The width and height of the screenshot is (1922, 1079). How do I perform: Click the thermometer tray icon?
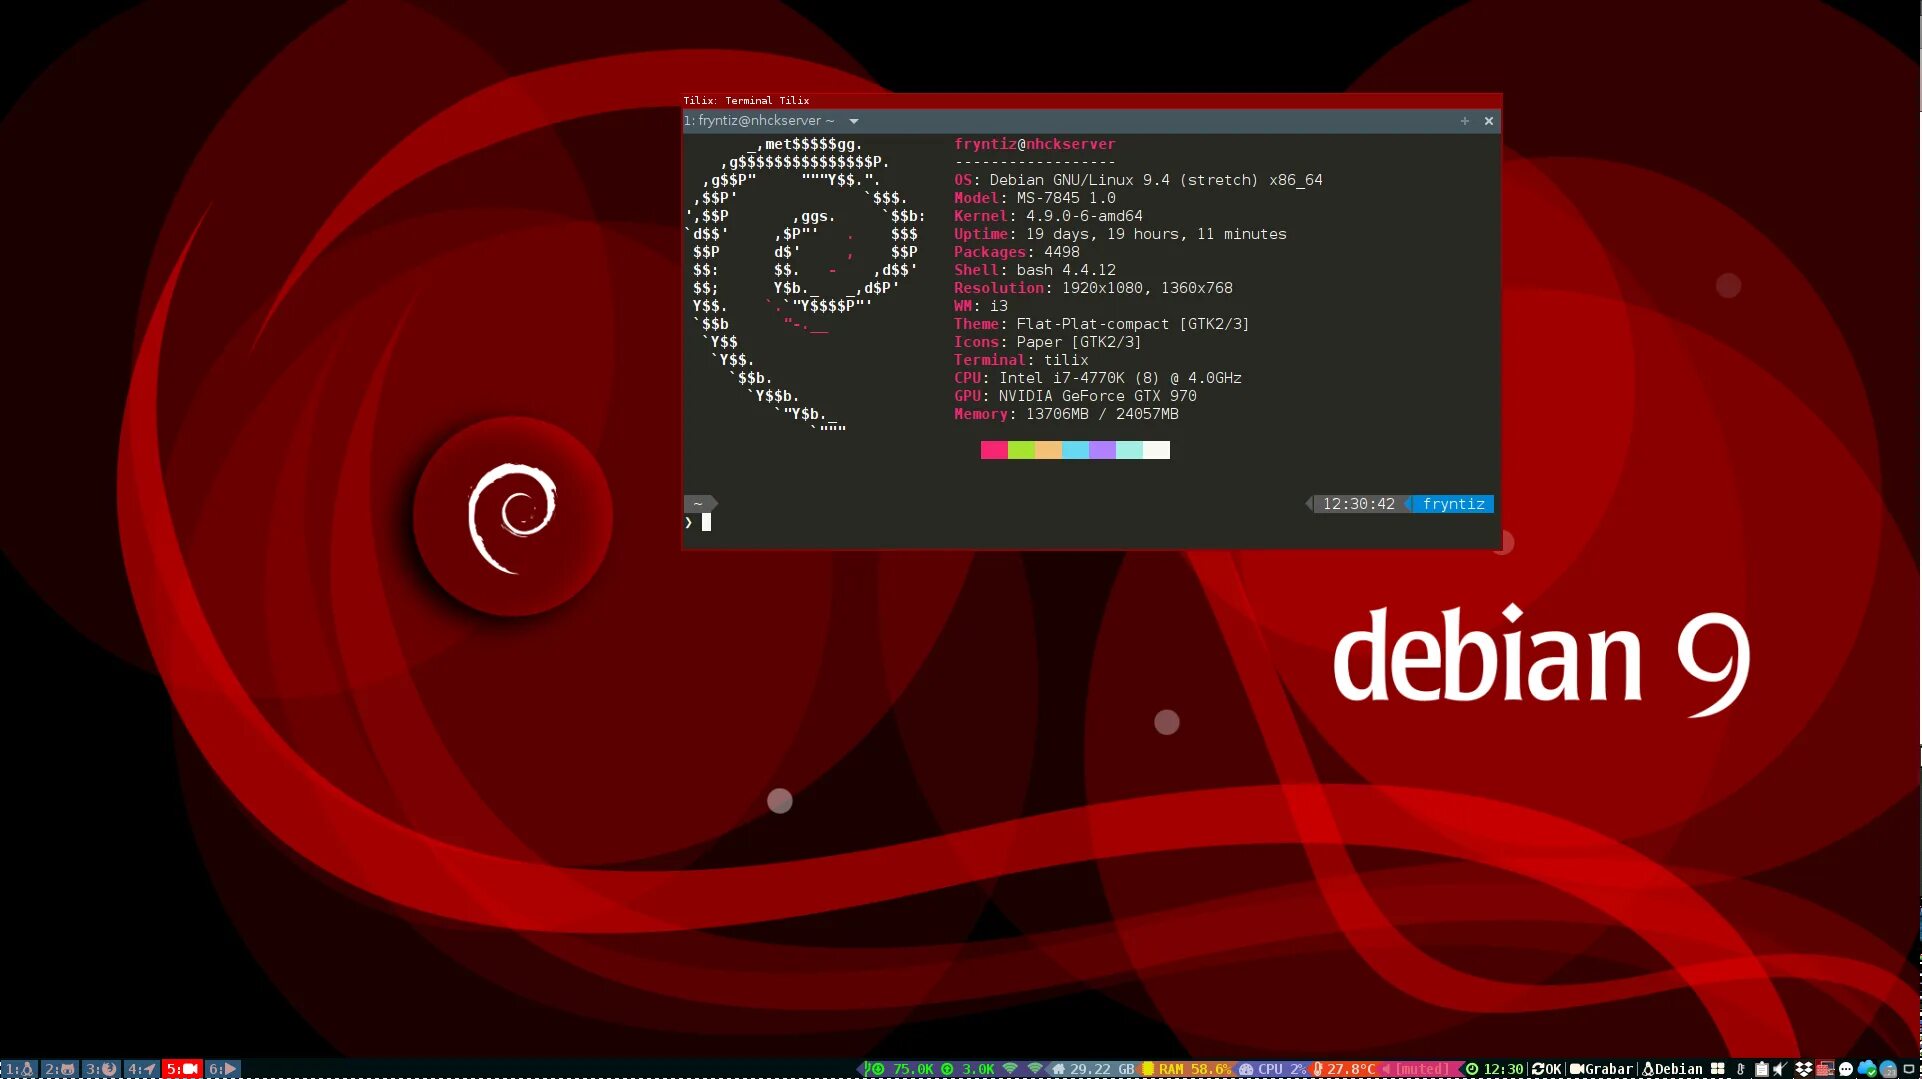pyautogui.click(x=1740, y=1069)
